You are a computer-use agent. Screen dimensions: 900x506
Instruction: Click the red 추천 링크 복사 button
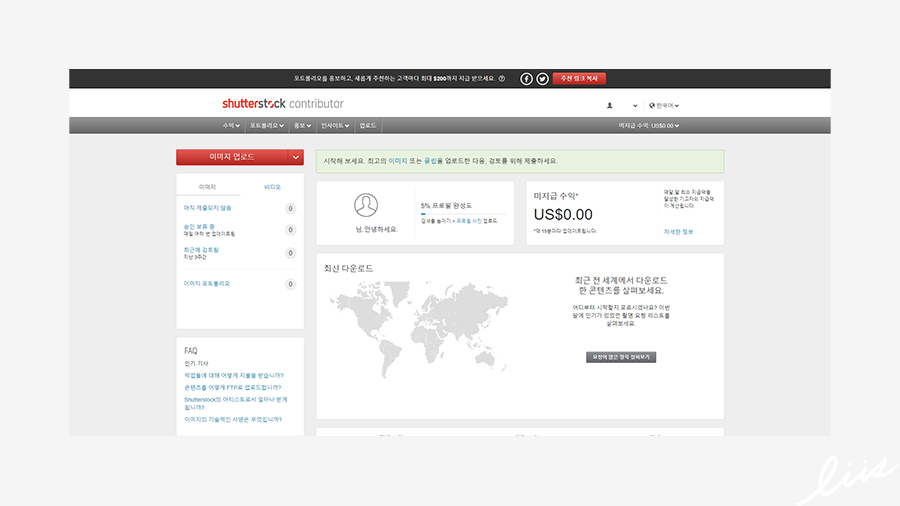point(579,79)
